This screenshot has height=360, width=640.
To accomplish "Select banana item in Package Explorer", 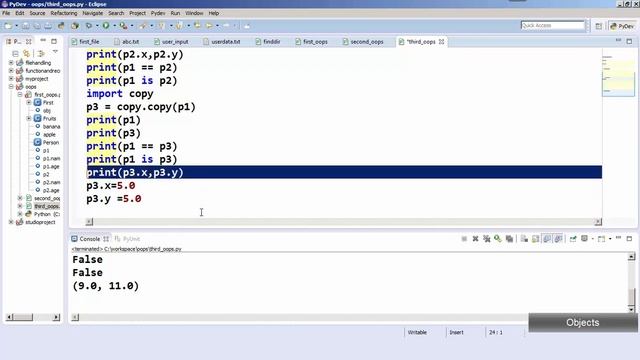I will tap(47, 127).
